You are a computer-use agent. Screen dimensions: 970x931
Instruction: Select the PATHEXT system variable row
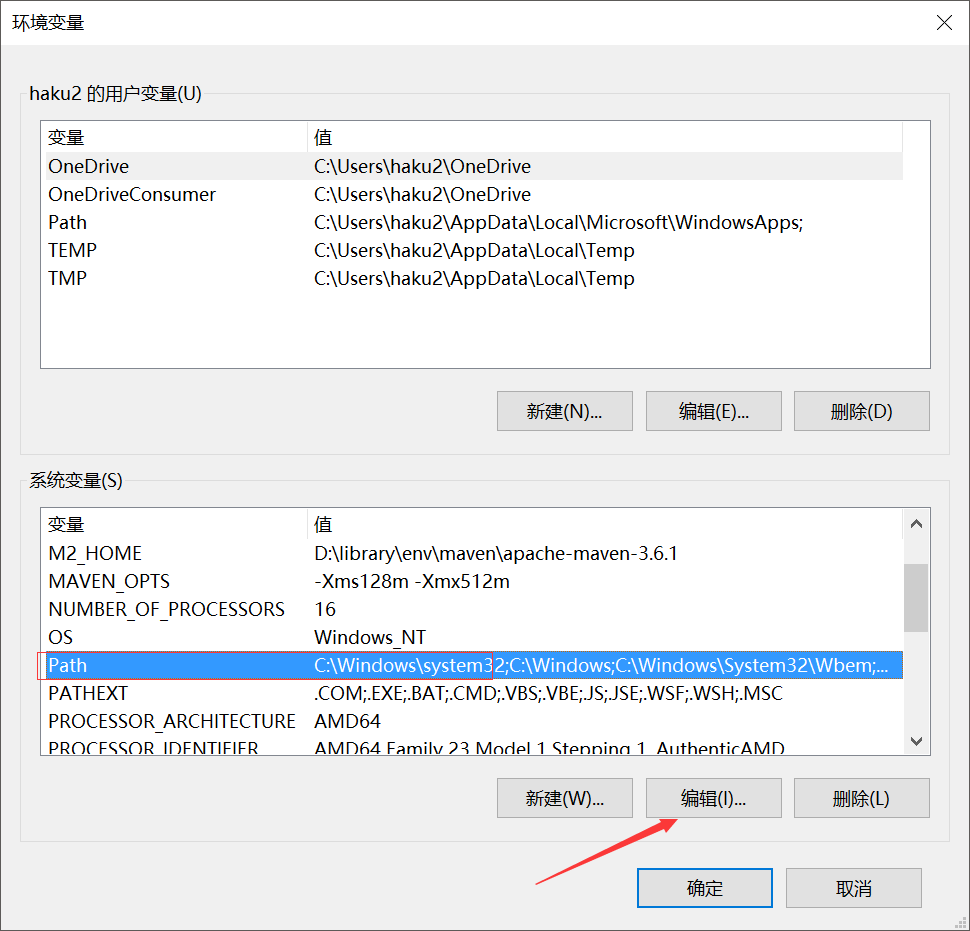click(x=88, y=694)
